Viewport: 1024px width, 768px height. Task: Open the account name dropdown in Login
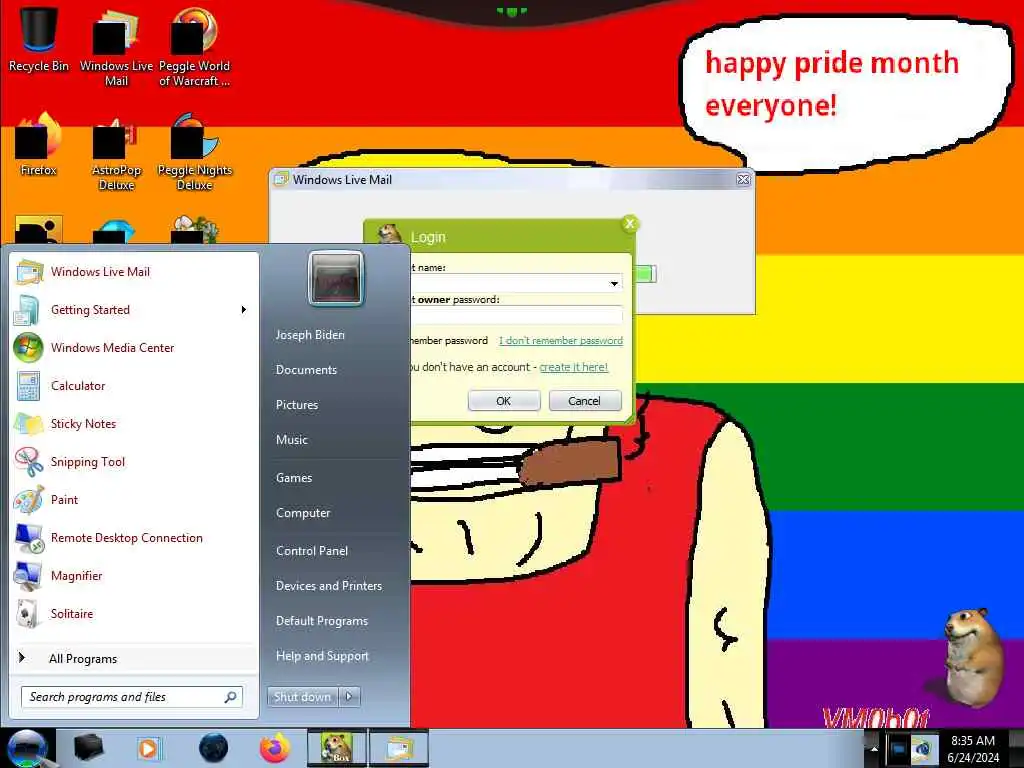click(x=614, y=283)
